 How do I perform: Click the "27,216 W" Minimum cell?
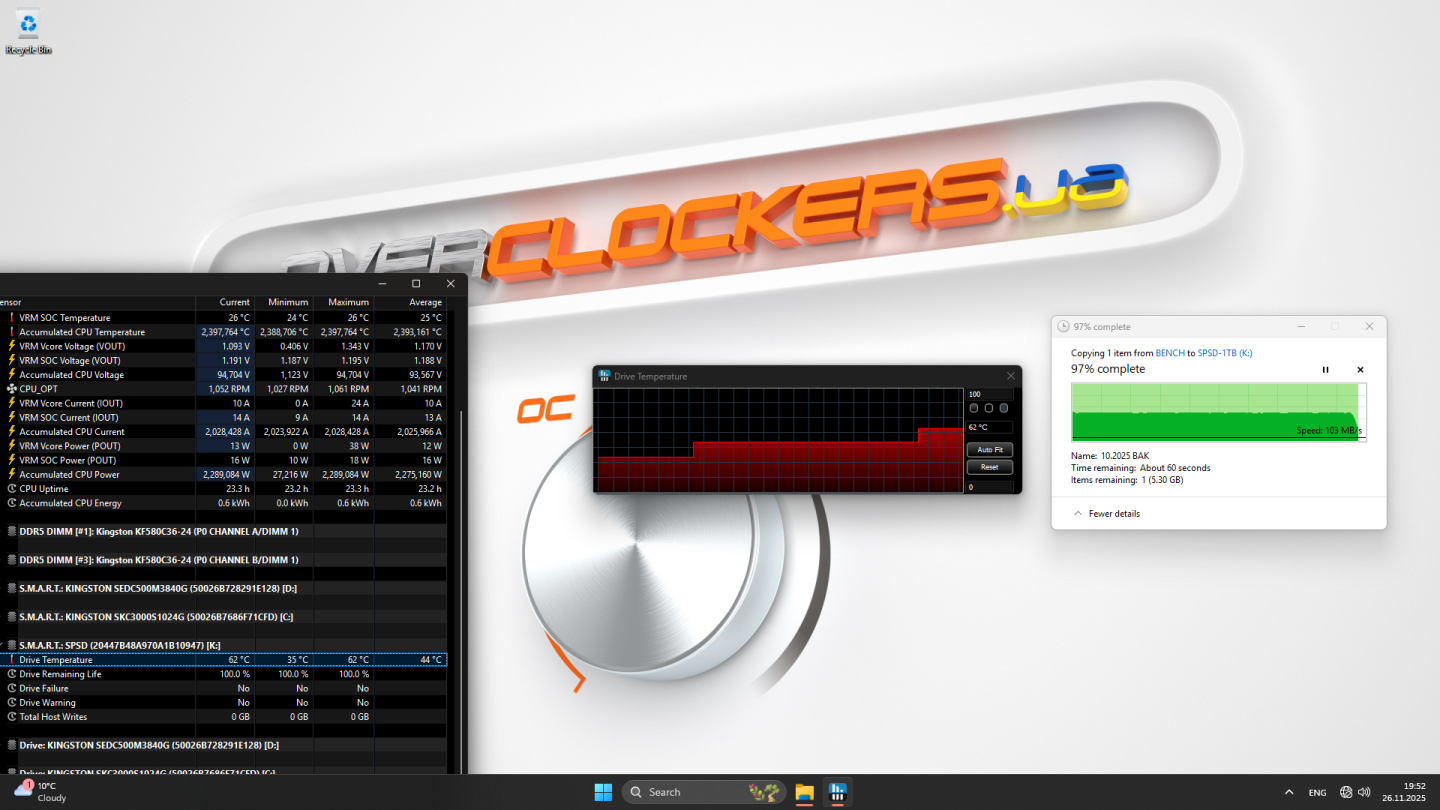pos(284,475)
